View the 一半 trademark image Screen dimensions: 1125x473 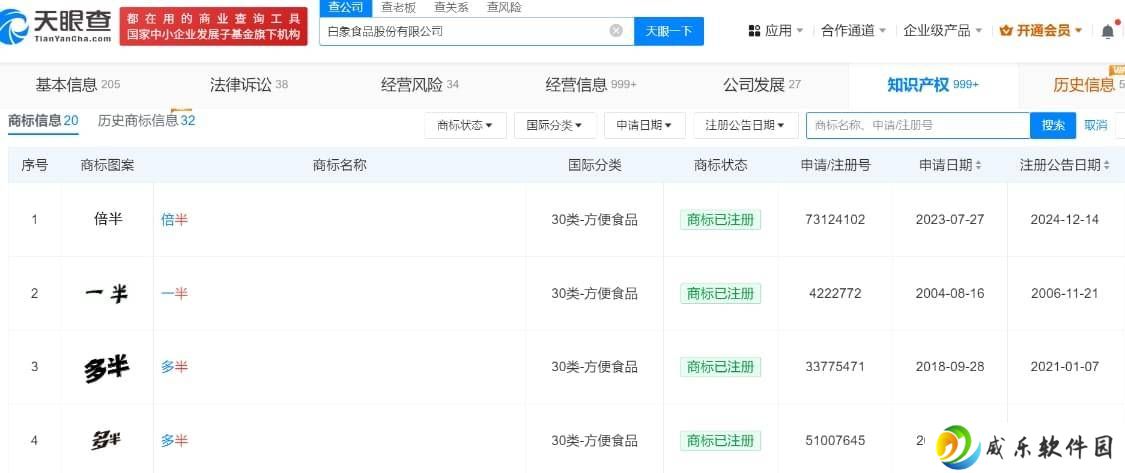pos(106,294)
